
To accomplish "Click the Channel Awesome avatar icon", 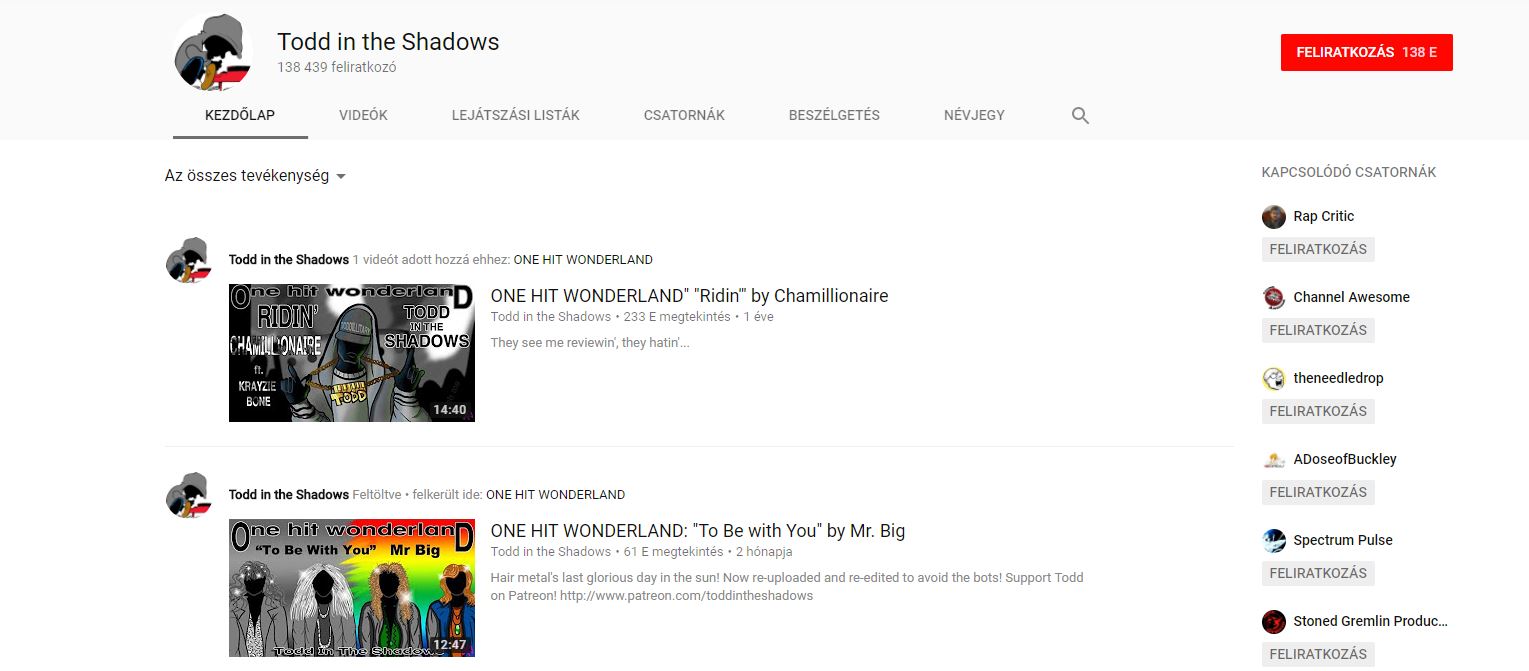I will [x=1274, y=297].
